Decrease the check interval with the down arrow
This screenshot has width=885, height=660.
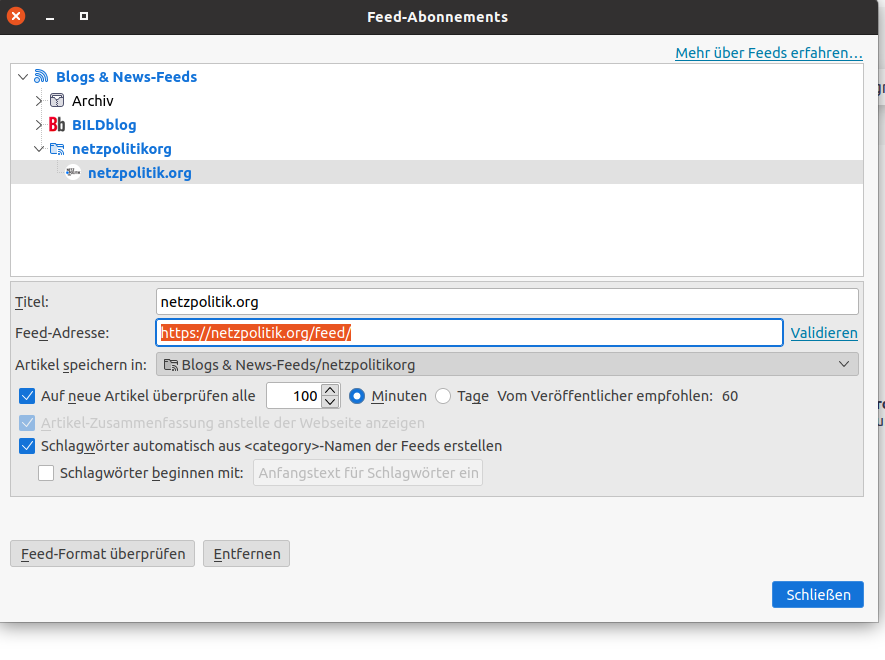(x=330, y=401)
